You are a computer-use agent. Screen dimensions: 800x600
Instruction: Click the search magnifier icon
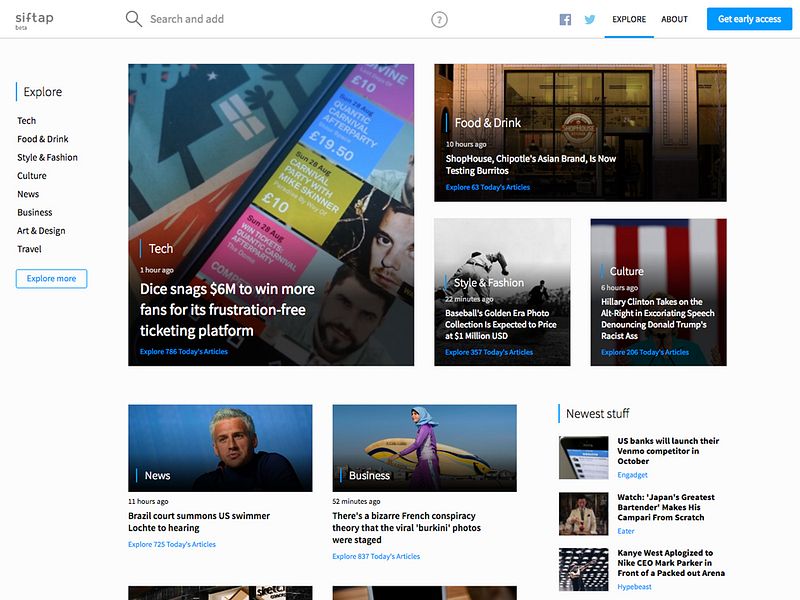134,19
